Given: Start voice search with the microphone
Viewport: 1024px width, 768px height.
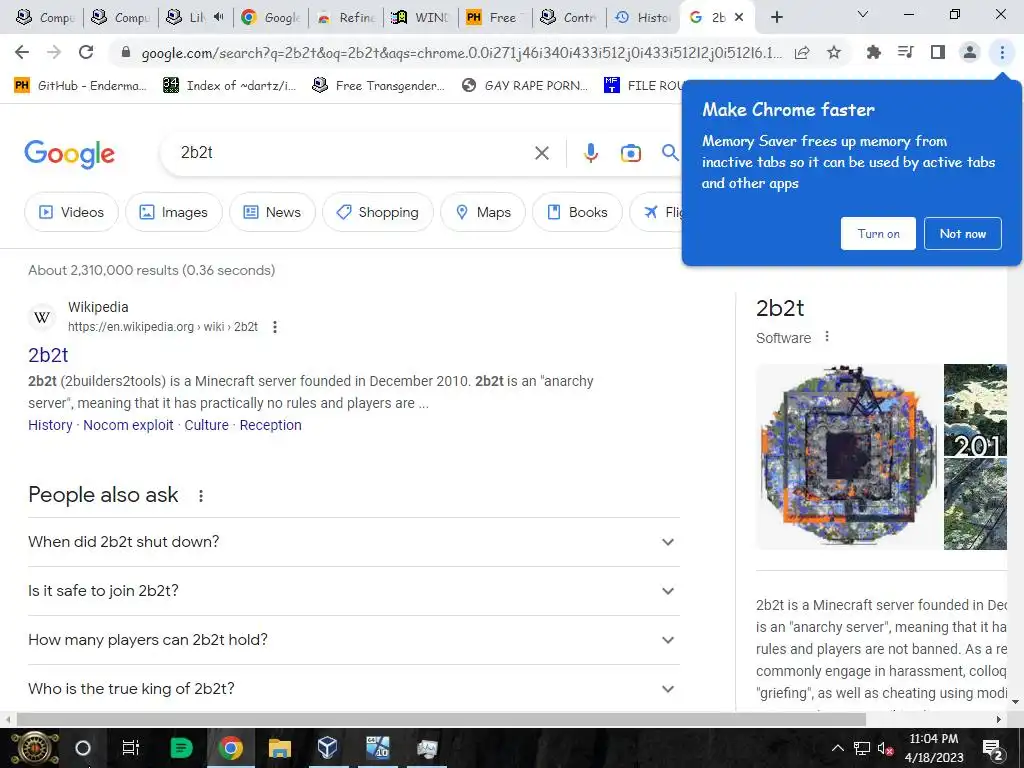Looking at the screenshot, I should pyautogui.click(x=590, y=153).
